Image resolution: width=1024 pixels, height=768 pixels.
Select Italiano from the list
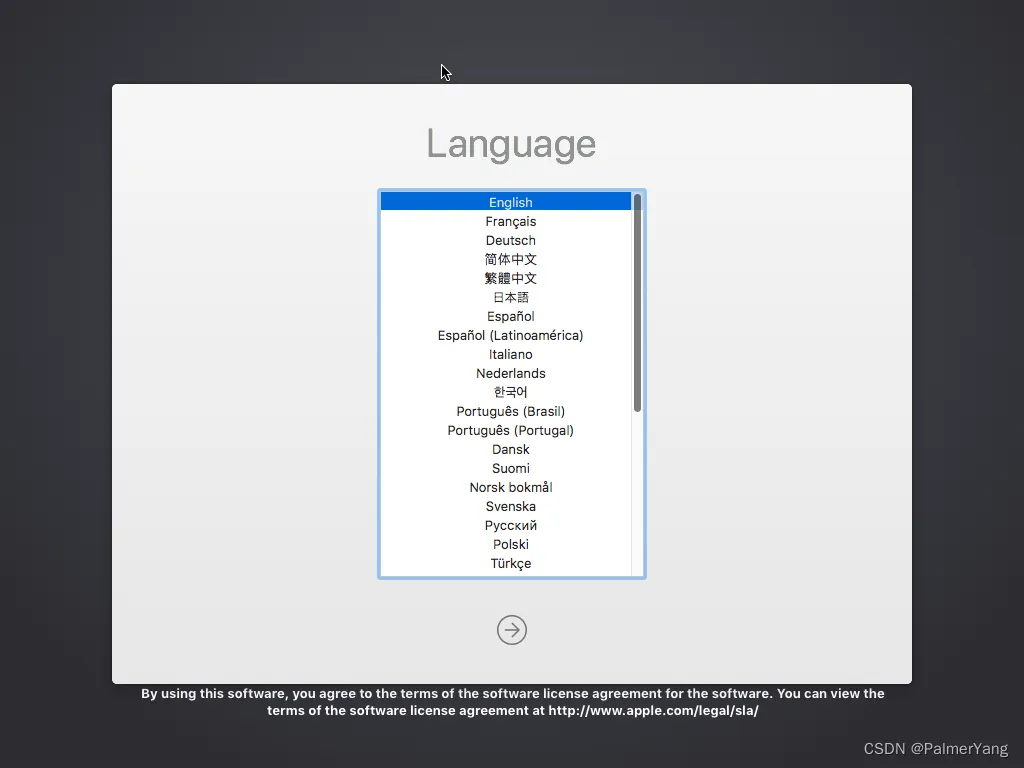point(510,355)
